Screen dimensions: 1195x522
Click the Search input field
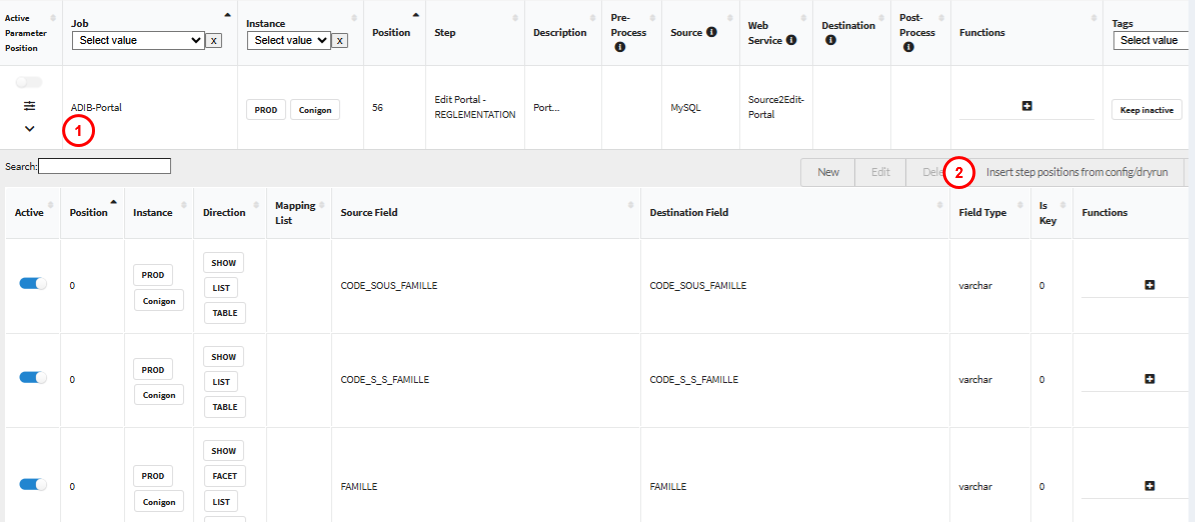(104, 166)
